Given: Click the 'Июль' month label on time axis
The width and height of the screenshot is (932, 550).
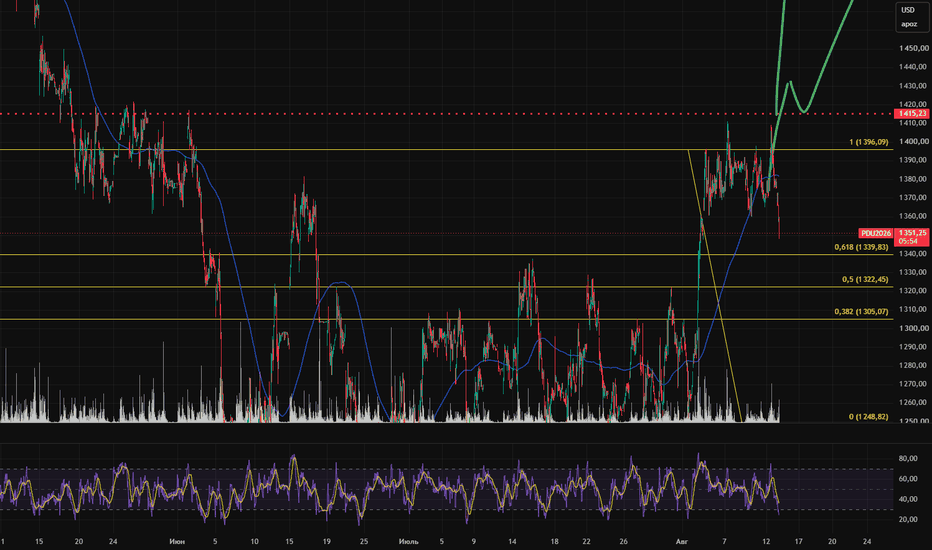Looking at the screenshot, I should tap(408, 542).
